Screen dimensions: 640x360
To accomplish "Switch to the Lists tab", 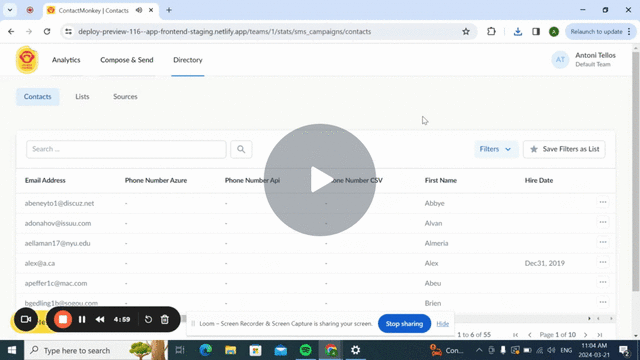I will coord(82,97).
